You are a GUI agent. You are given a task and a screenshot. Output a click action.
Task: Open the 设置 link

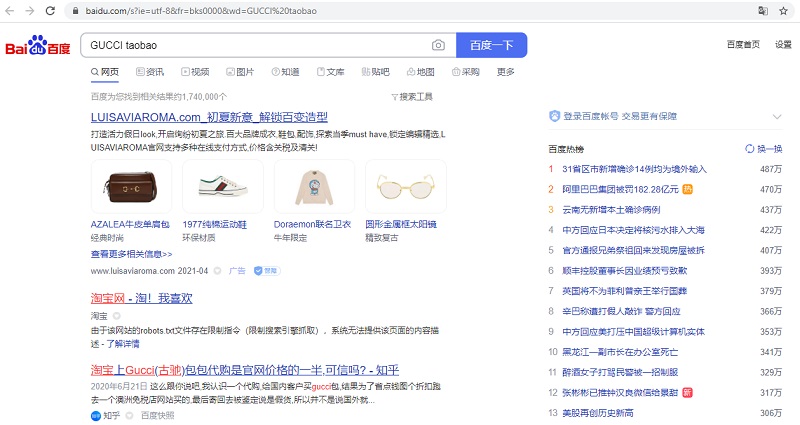[x=783, y=44]
